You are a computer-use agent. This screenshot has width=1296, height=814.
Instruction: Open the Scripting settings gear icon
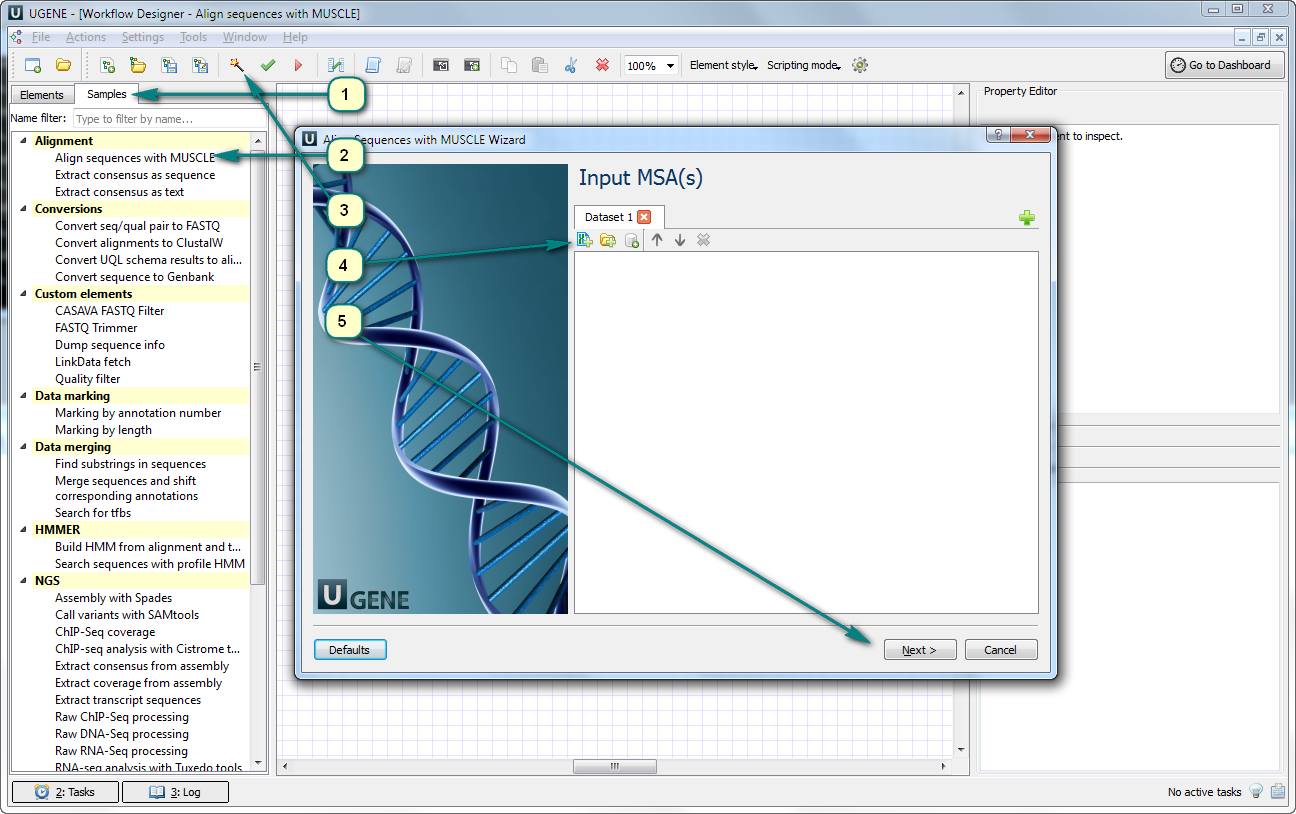(x=859, y=64)
